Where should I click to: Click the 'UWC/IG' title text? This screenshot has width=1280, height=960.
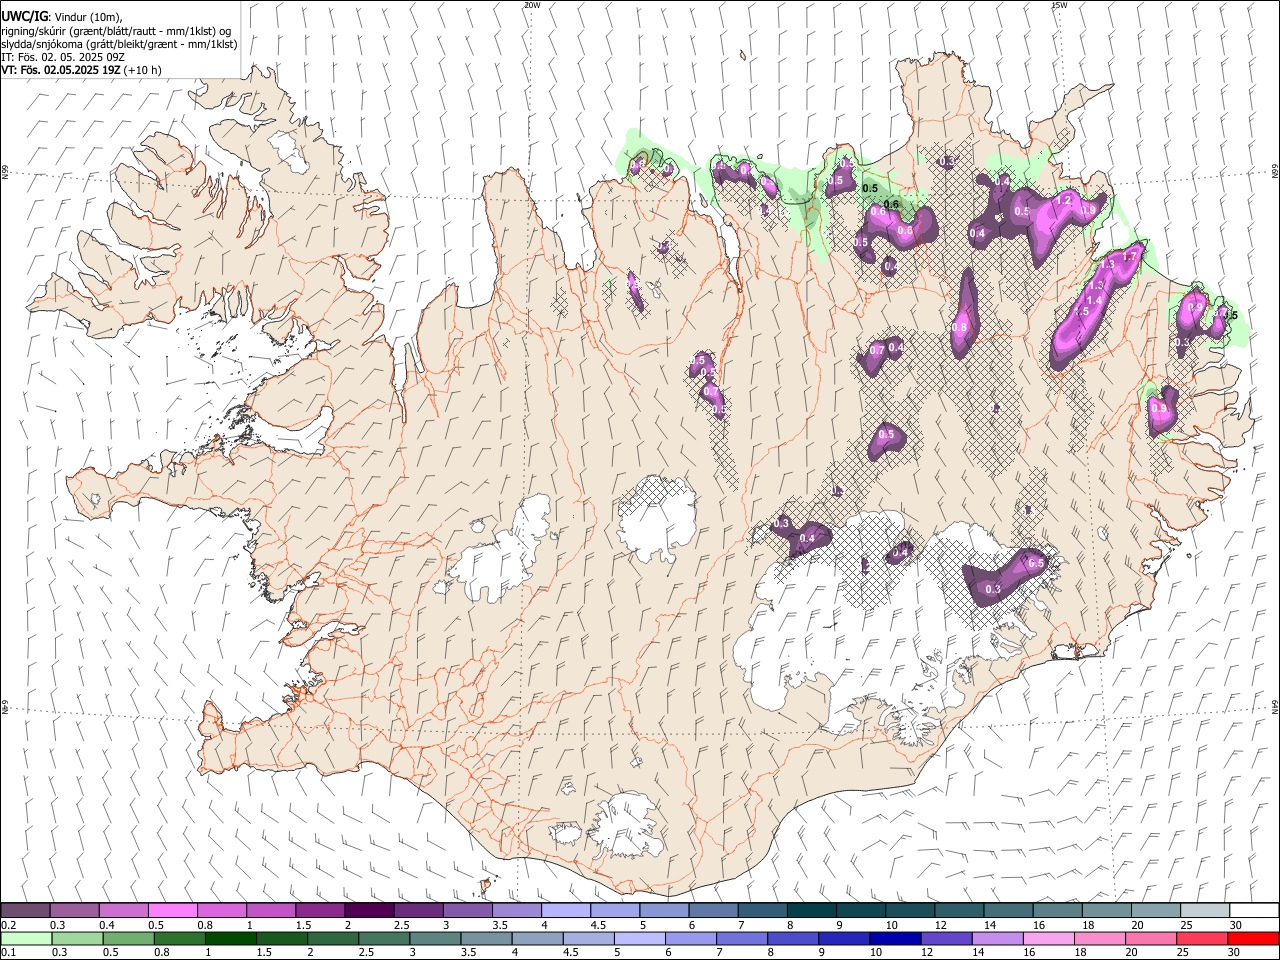click(24, 16)
